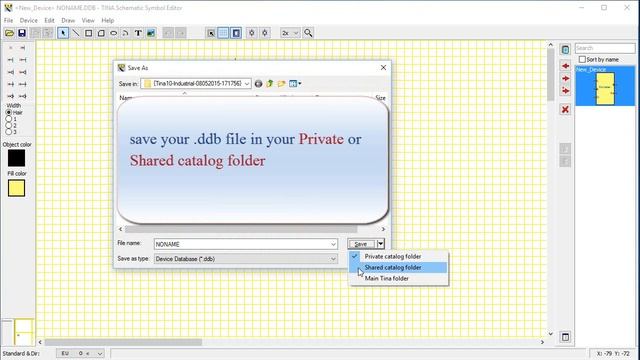The height and width of the screenshot is (360, 640).
Task: Click the red right arrow icon
Action: [x=565, y=78]
